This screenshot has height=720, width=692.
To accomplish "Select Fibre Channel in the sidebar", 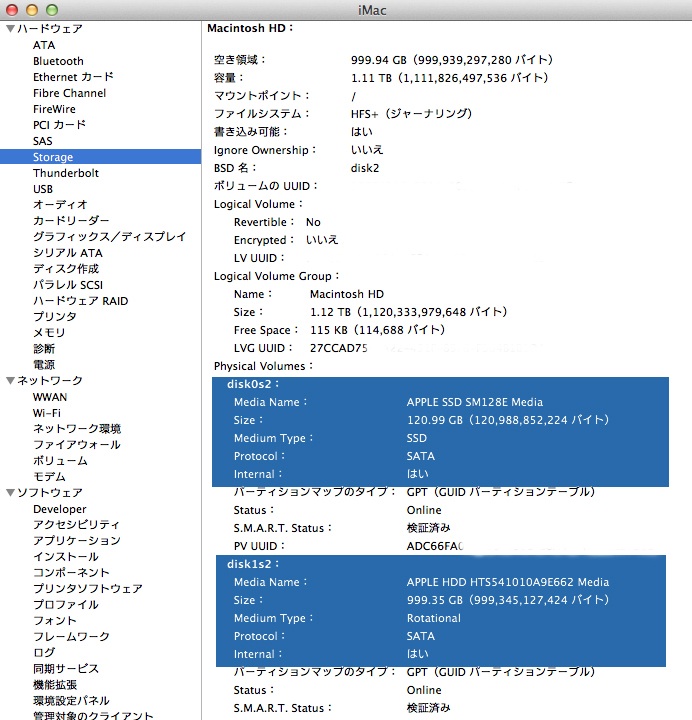I will point(69,93).
